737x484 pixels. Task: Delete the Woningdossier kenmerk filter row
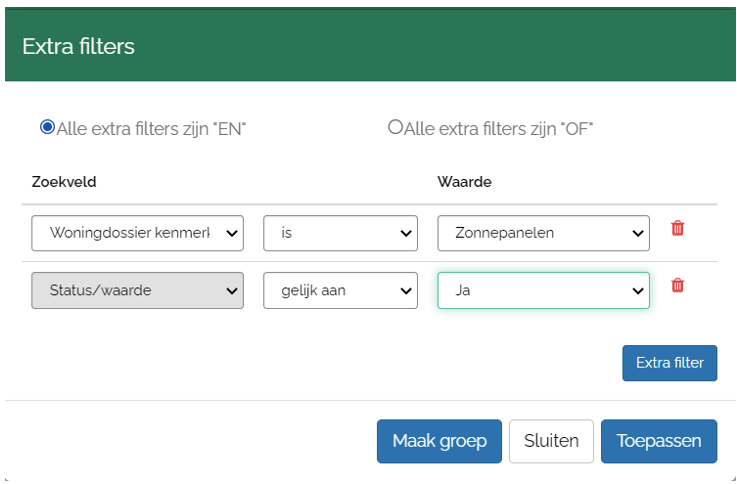(677, 228)
